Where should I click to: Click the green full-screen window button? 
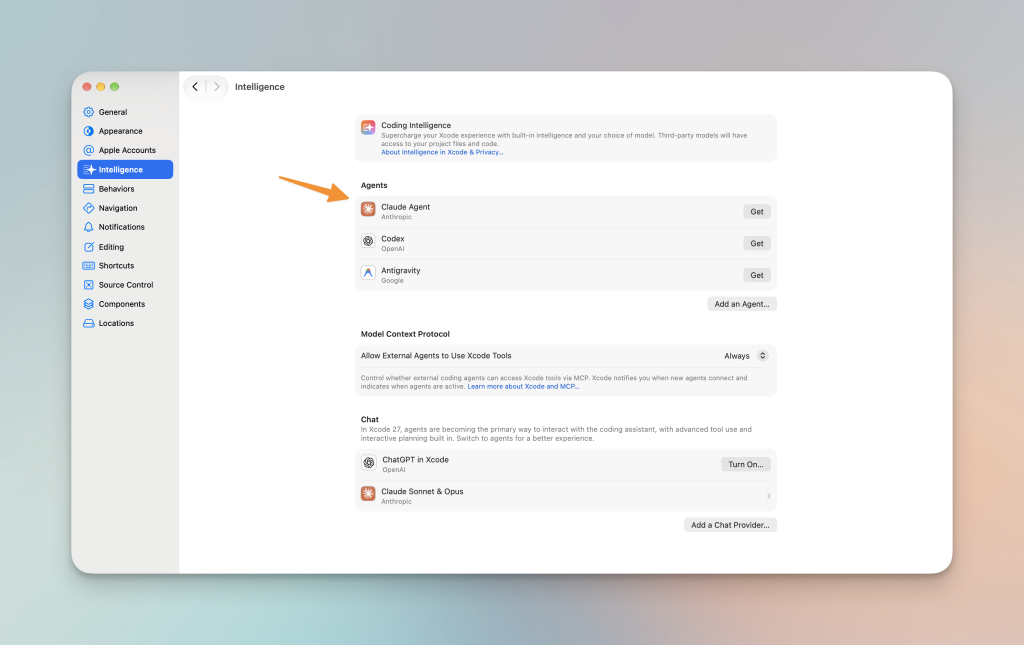pyautogui.click(x=115, y=87)
